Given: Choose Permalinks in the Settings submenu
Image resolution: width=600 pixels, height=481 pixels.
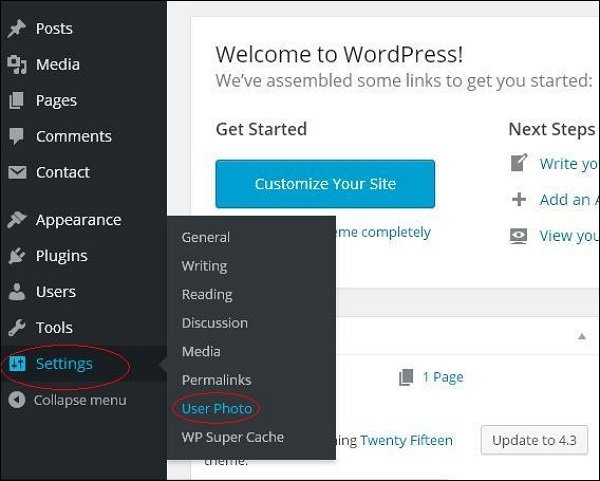Looking at the screenshot, I should pyautogui.click(x=216, y=380).
